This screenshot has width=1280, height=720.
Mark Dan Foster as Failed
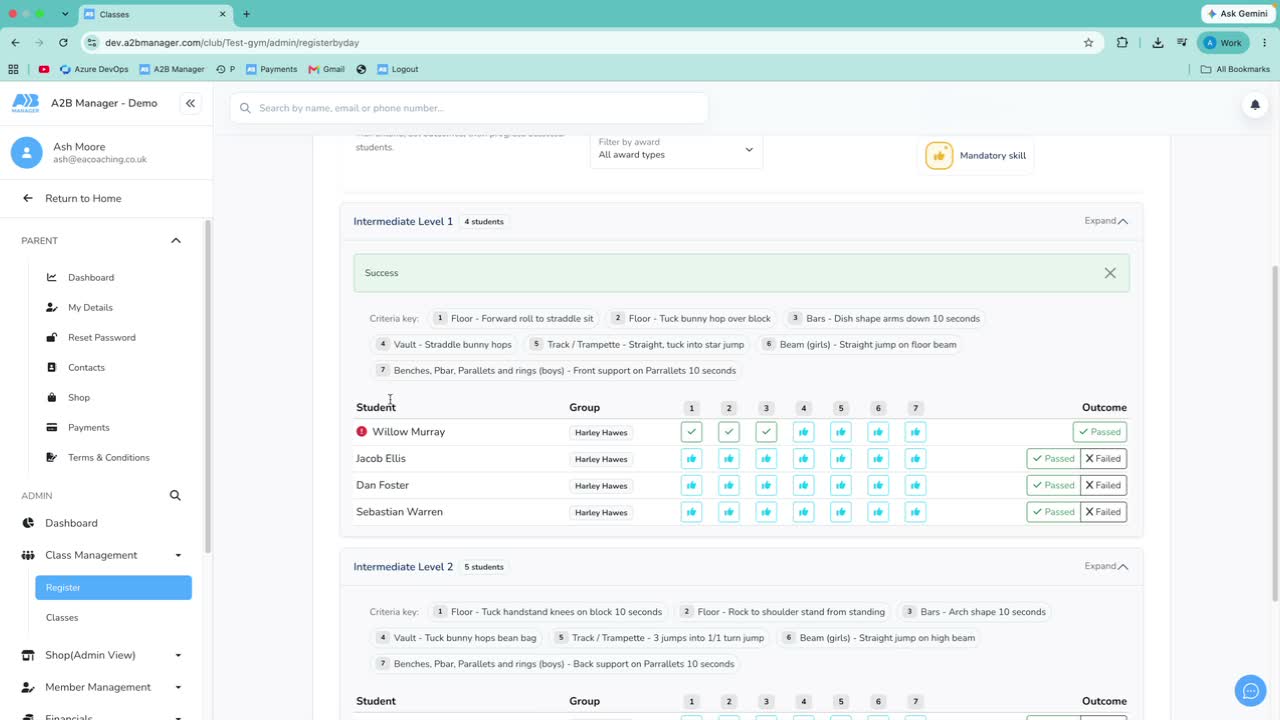tap(1103, 486)
